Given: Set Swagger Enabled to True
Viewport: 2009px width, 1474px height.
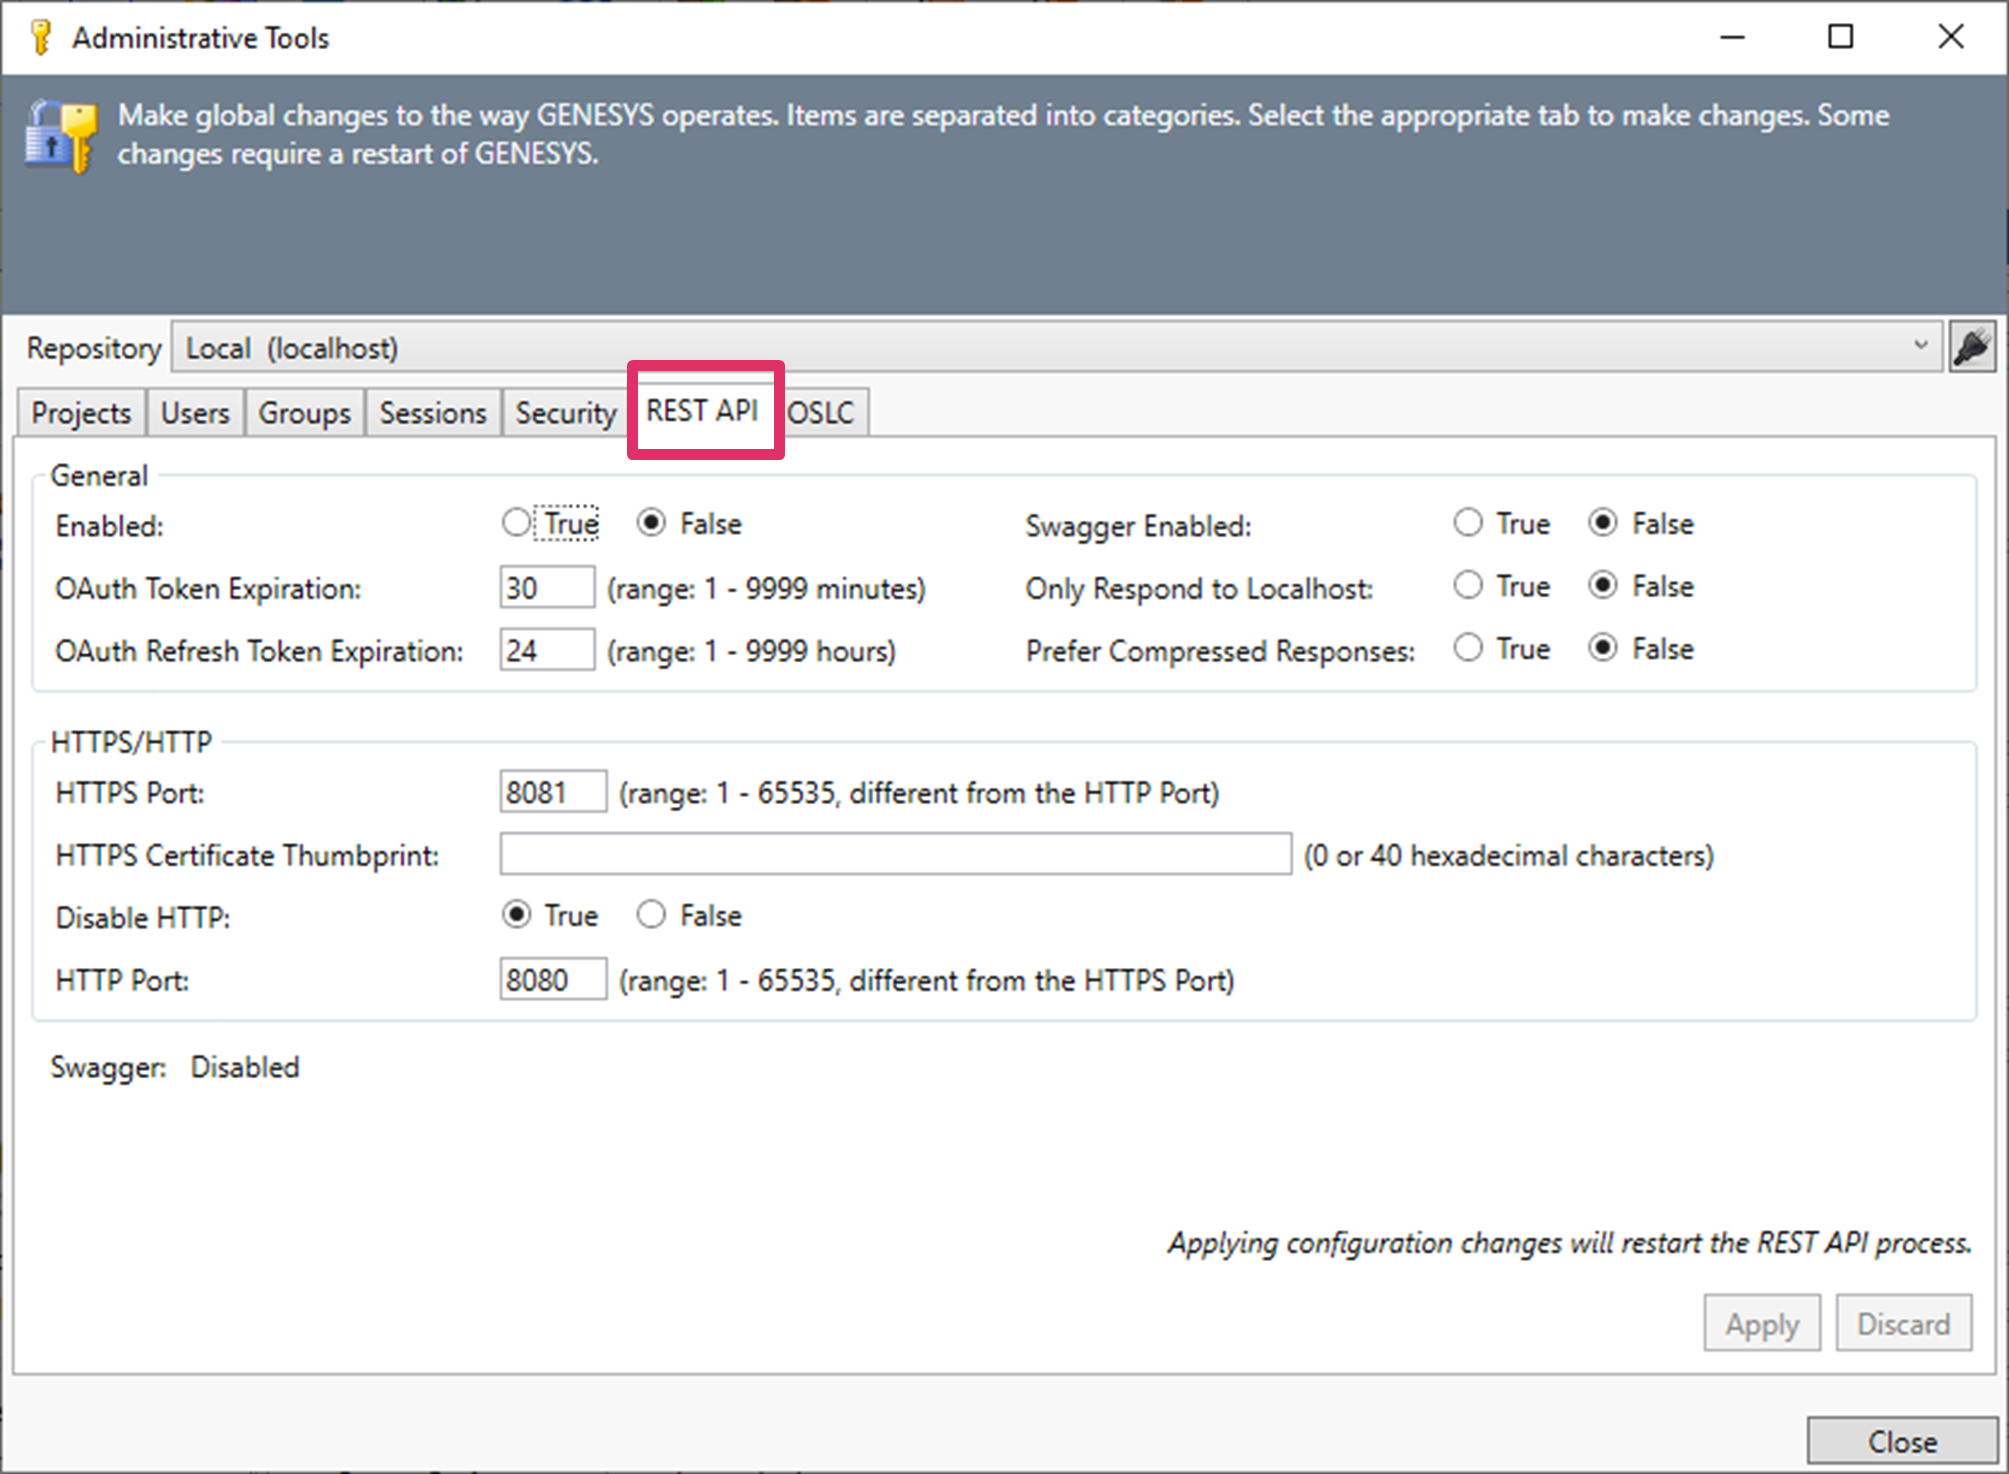Looking at the screenshot, I should click(x=1468, y=522).
